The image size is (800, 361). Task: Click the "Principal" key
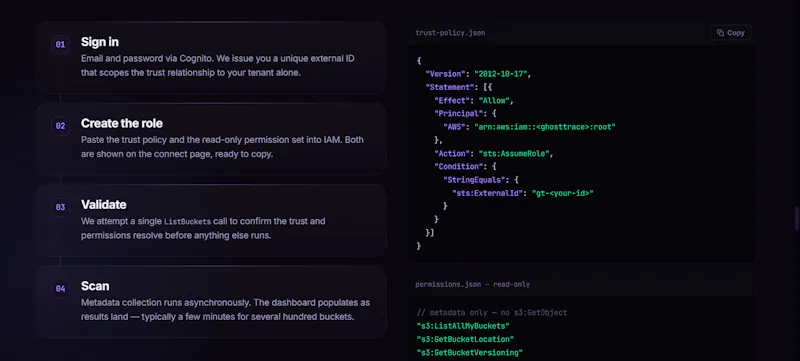(x=458, y=114)
